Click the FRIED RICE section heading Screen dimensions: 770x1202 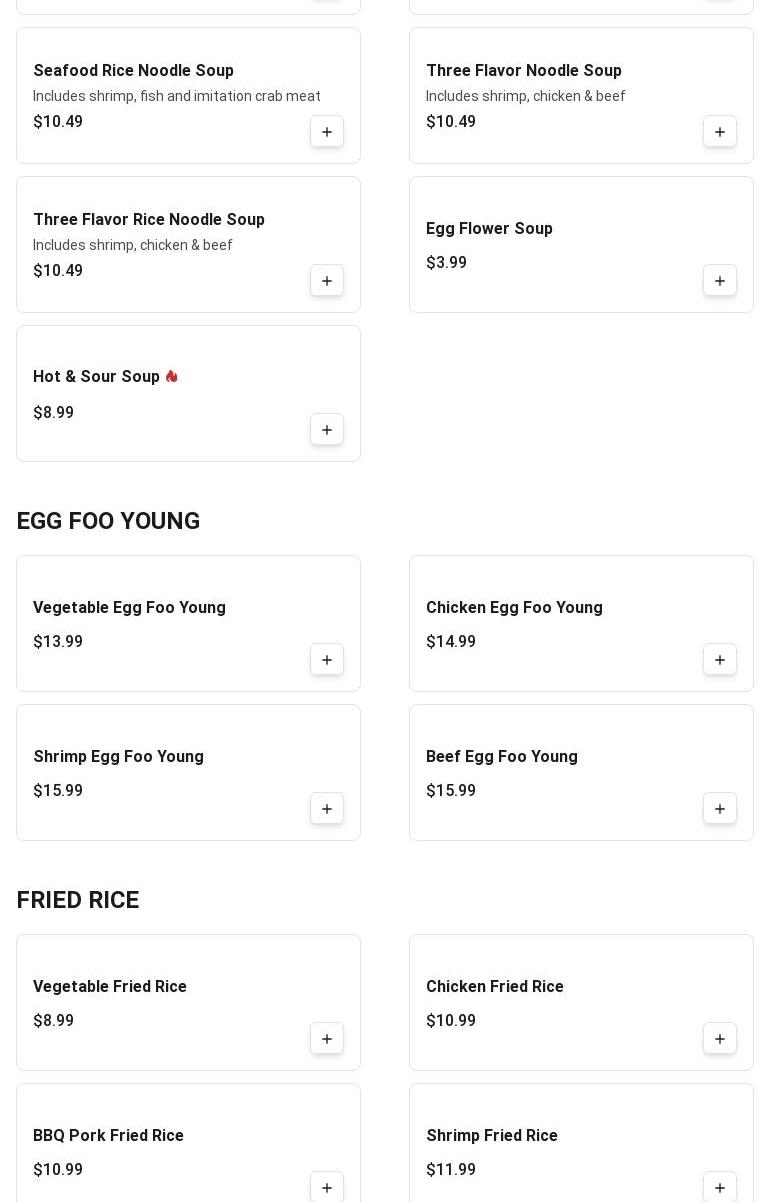78,900
